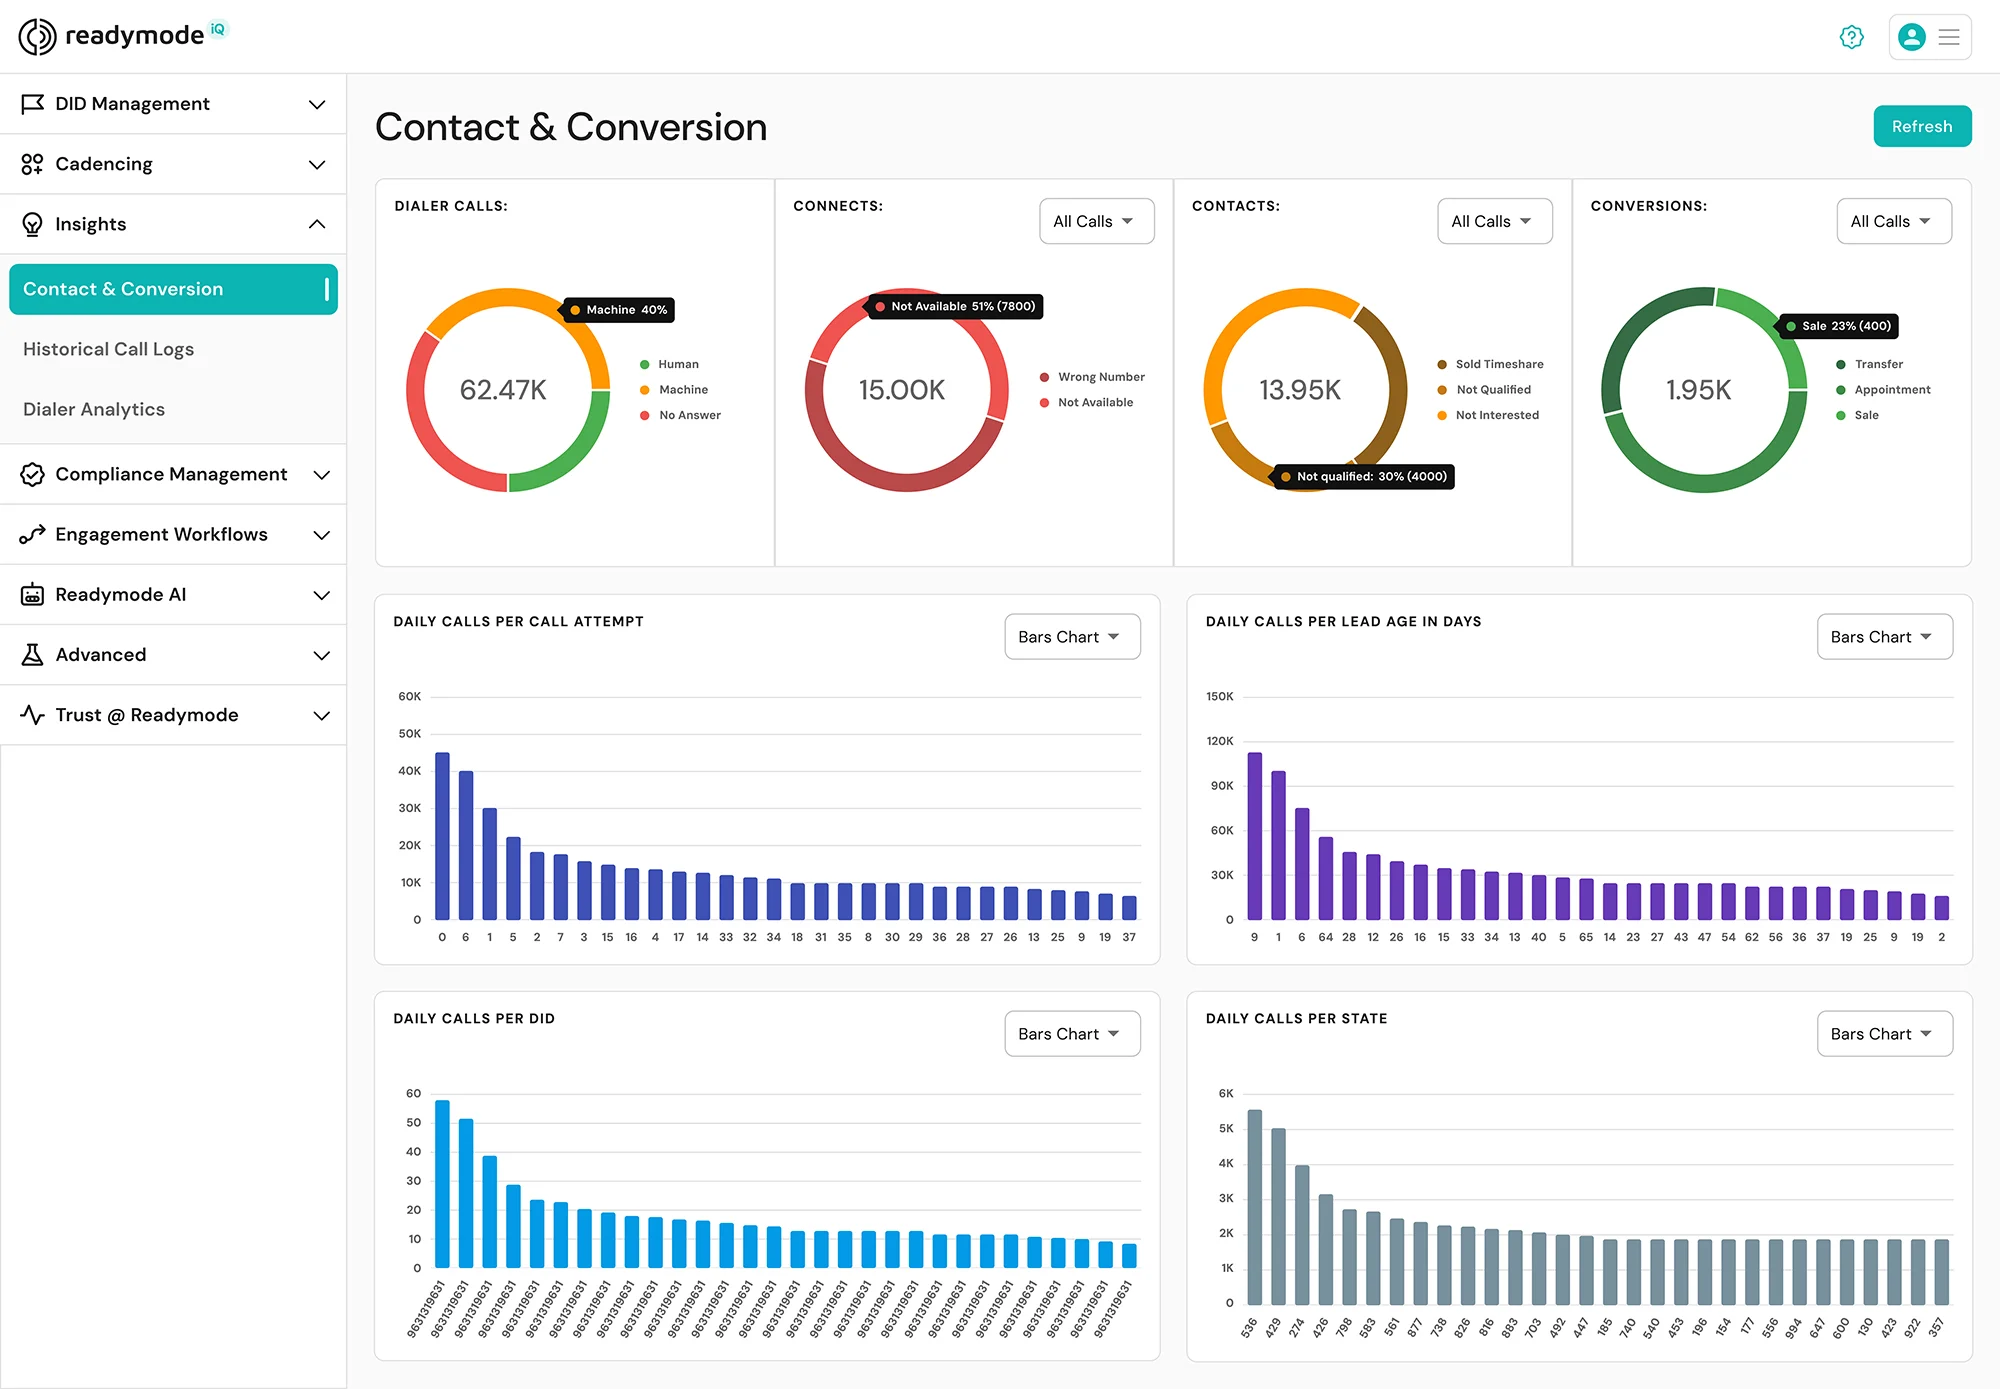Collapse the Insights section chevron
The image size is (2000, 1389).
317,224
